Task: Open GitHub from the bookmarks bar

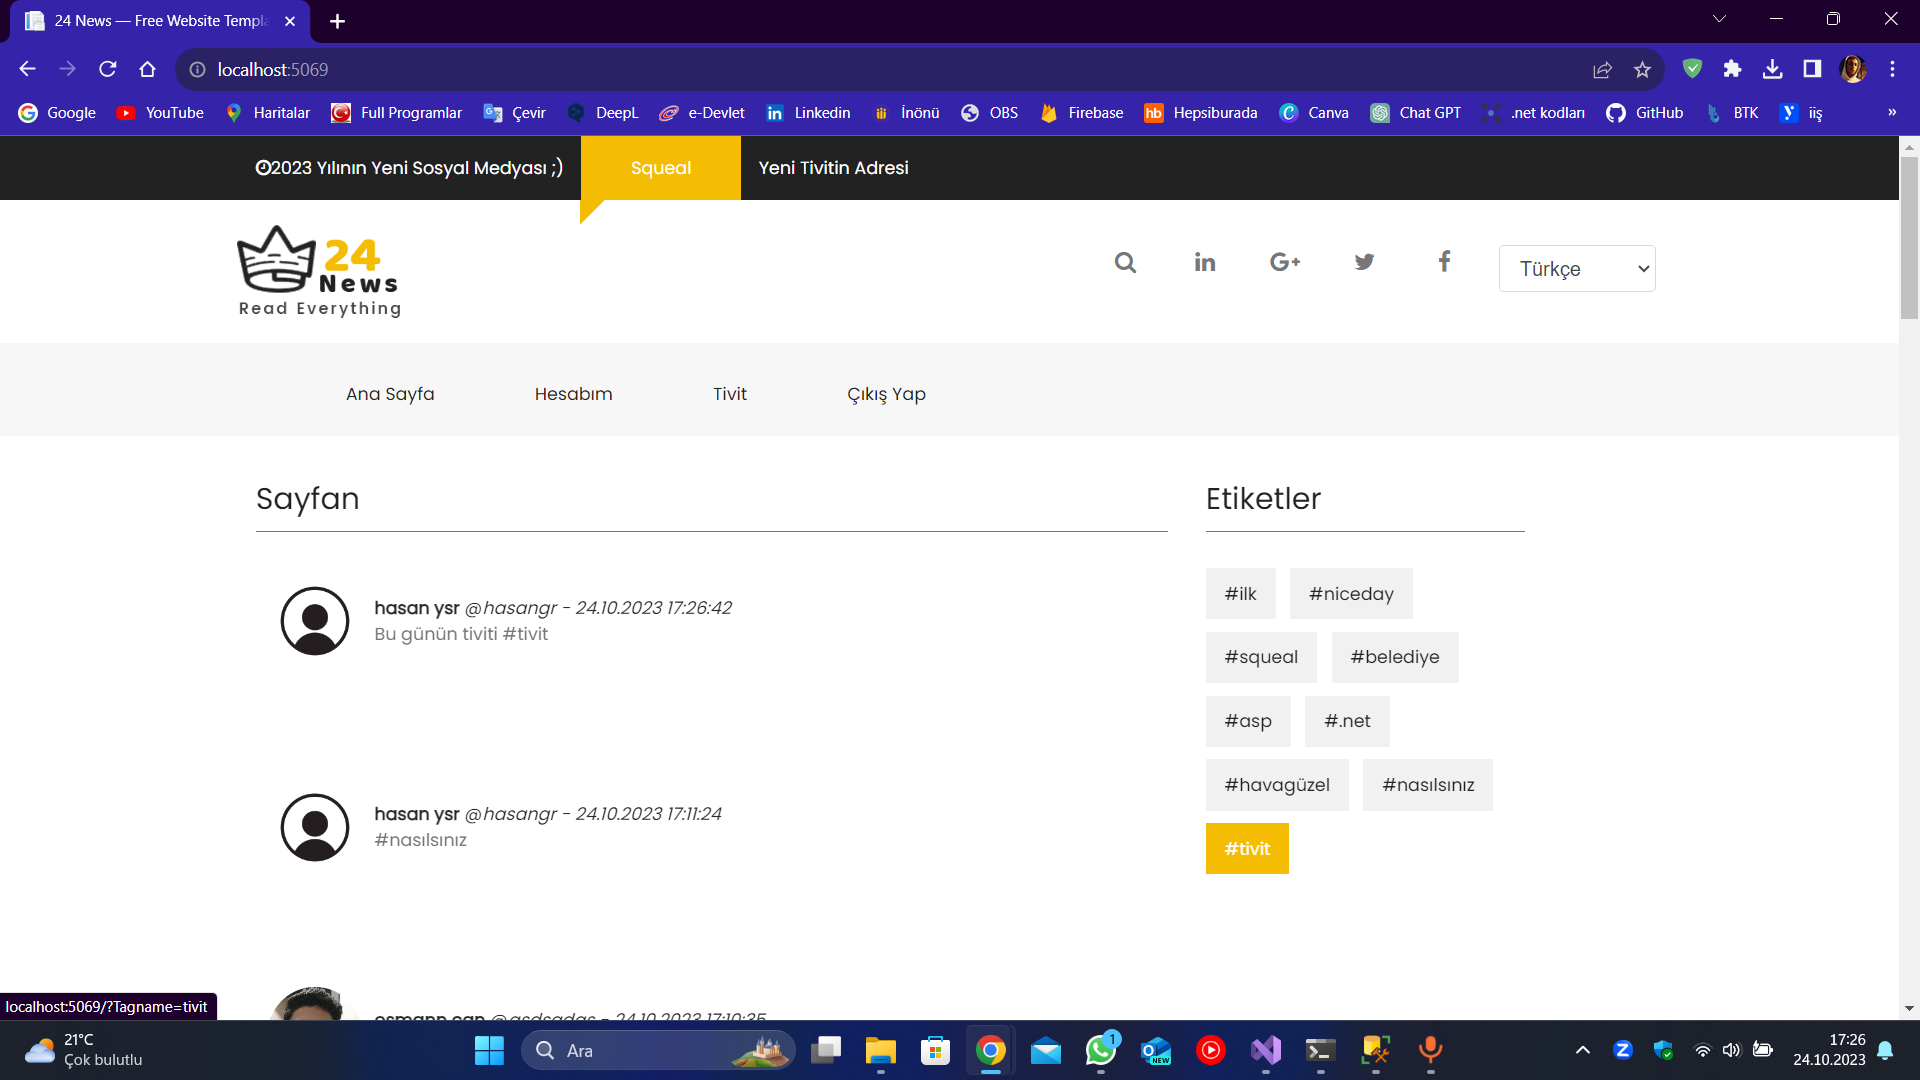Action: [1644, 113]
